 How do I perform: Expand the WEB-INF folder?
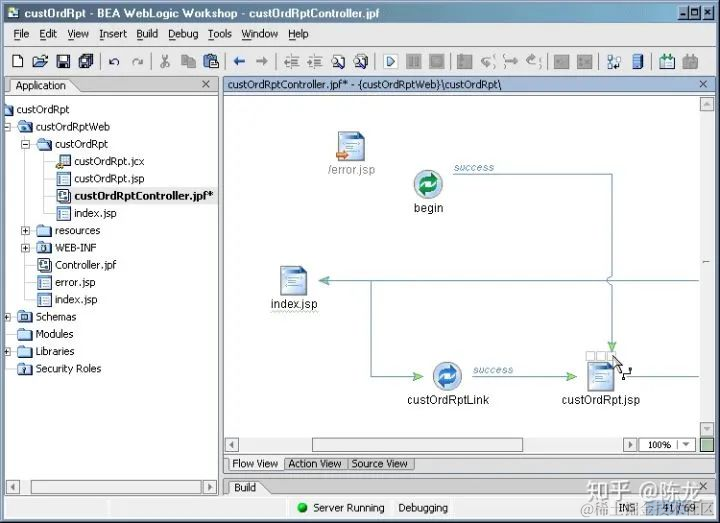click(26, 248)
